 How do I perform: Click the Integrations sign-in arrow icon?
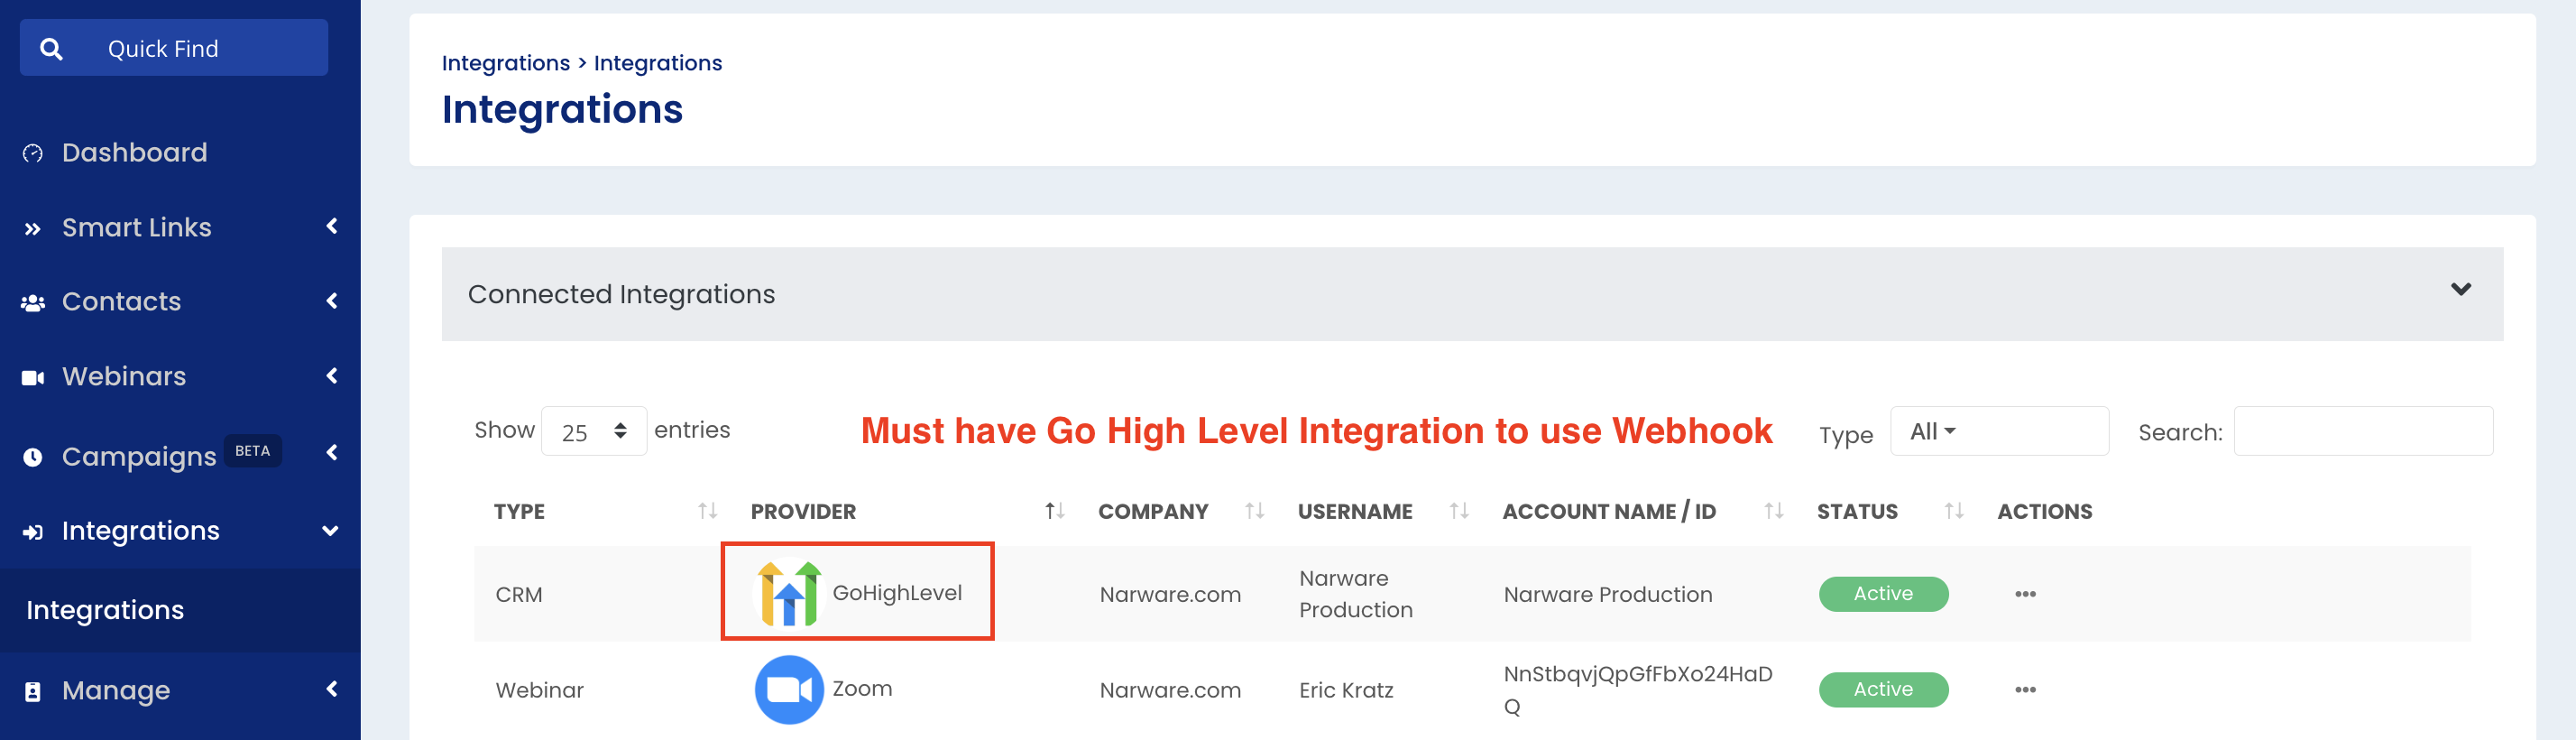click(x=33, y=531)
